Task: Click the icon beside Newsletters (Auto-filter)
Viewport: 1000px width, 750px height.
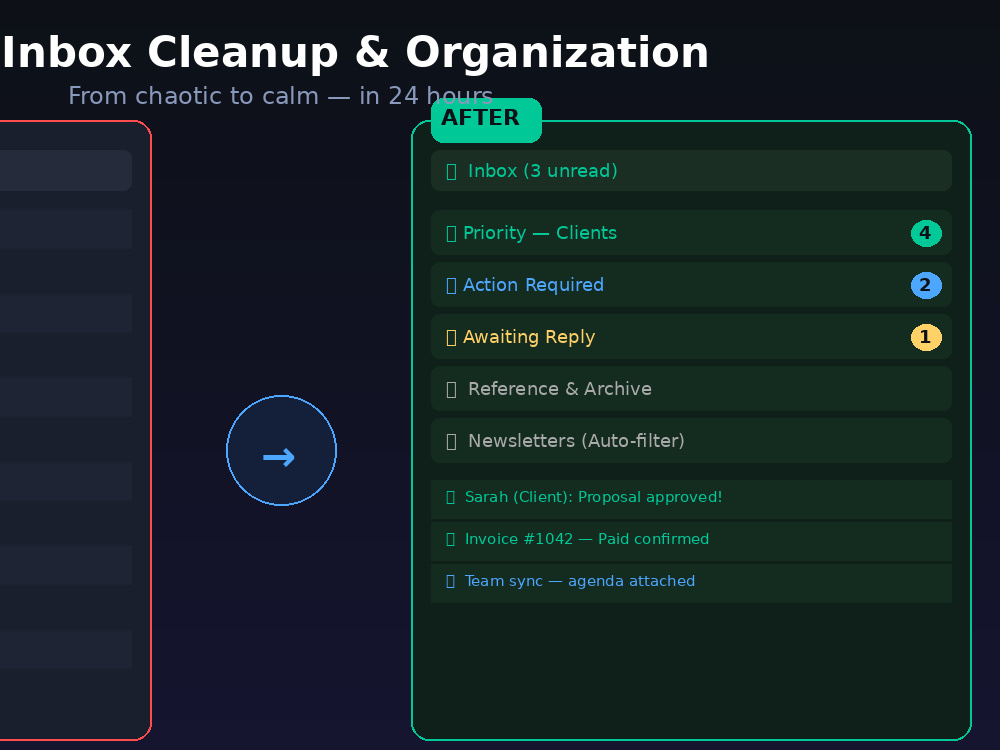Action: click(451, 442)
